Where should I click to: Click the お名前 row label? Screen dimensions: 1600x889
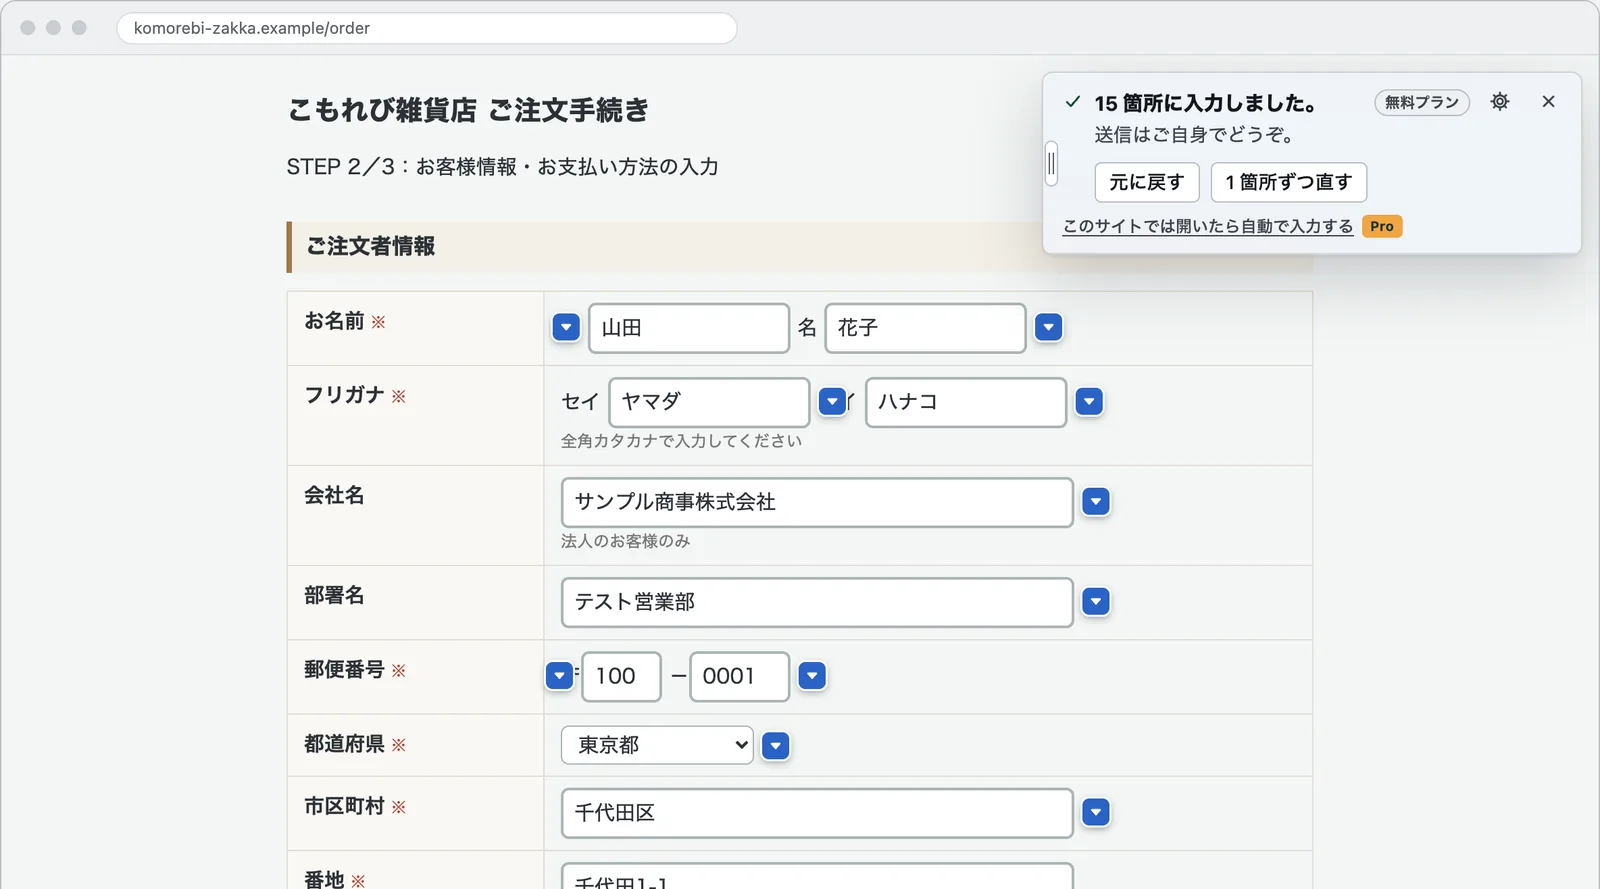pos(334,321)
